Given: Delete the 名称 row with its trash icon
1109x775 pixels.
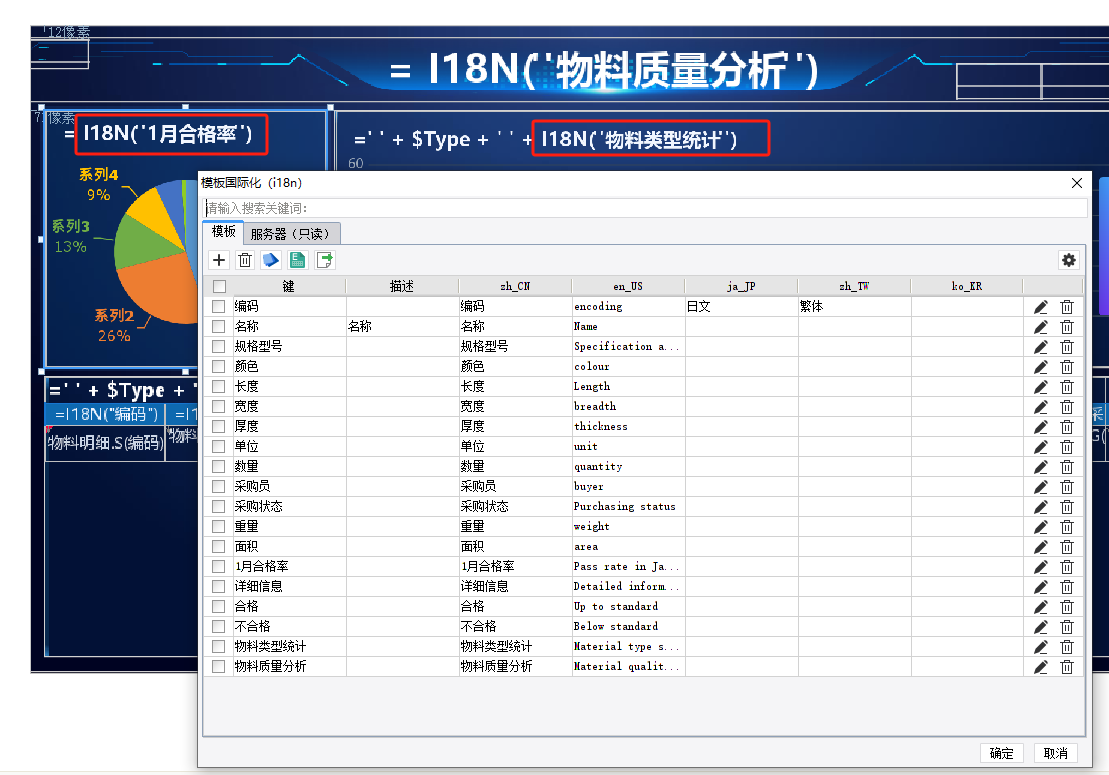Looking at the screenshot, I should [1067, 327].
